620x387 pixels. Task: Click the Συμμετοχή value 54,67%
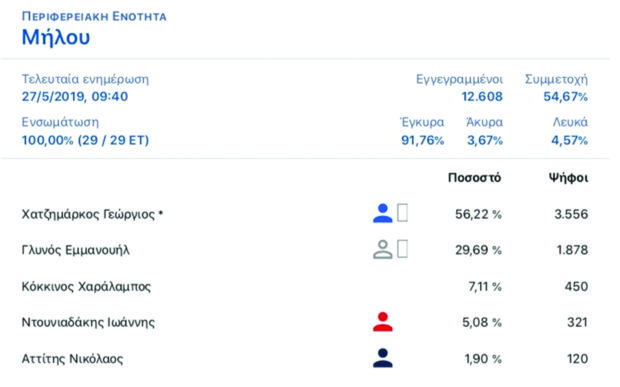click(565, 96)
